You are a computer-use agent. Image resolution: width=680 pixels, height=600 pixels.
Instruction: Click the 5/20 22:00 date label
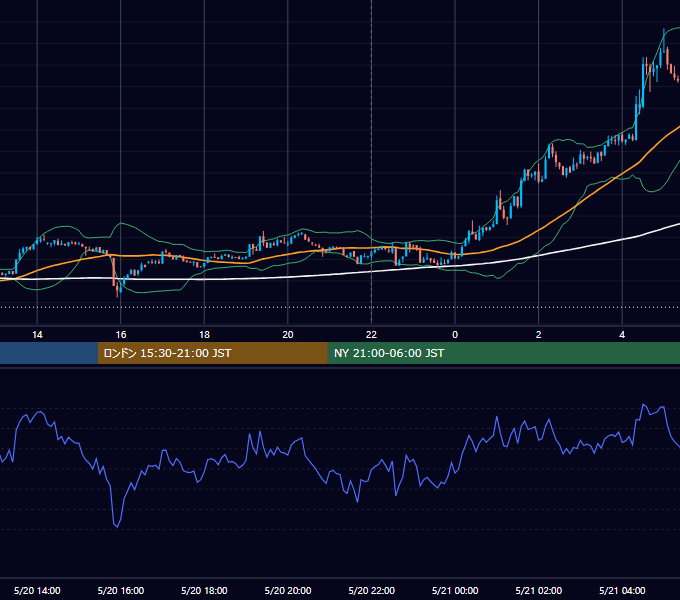coord(372,590)
